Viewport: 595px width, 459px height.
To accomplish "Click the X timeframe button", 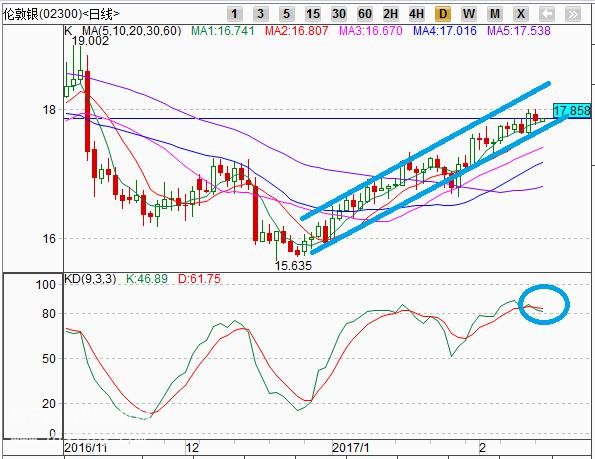I will (521, 14).
